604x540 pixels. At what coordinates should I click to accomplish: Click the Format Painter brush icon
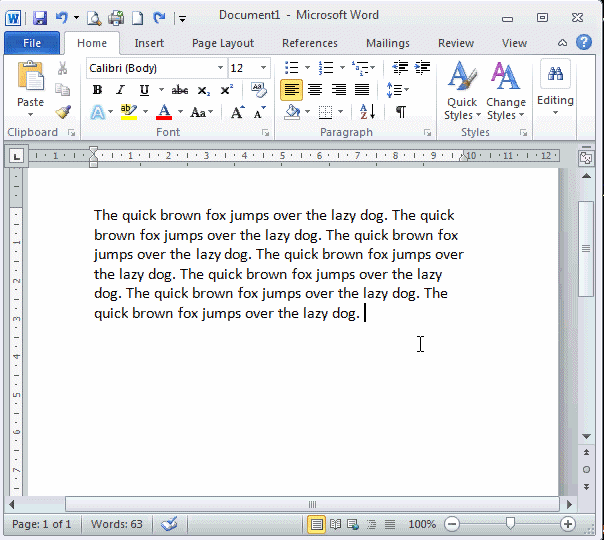63,112
